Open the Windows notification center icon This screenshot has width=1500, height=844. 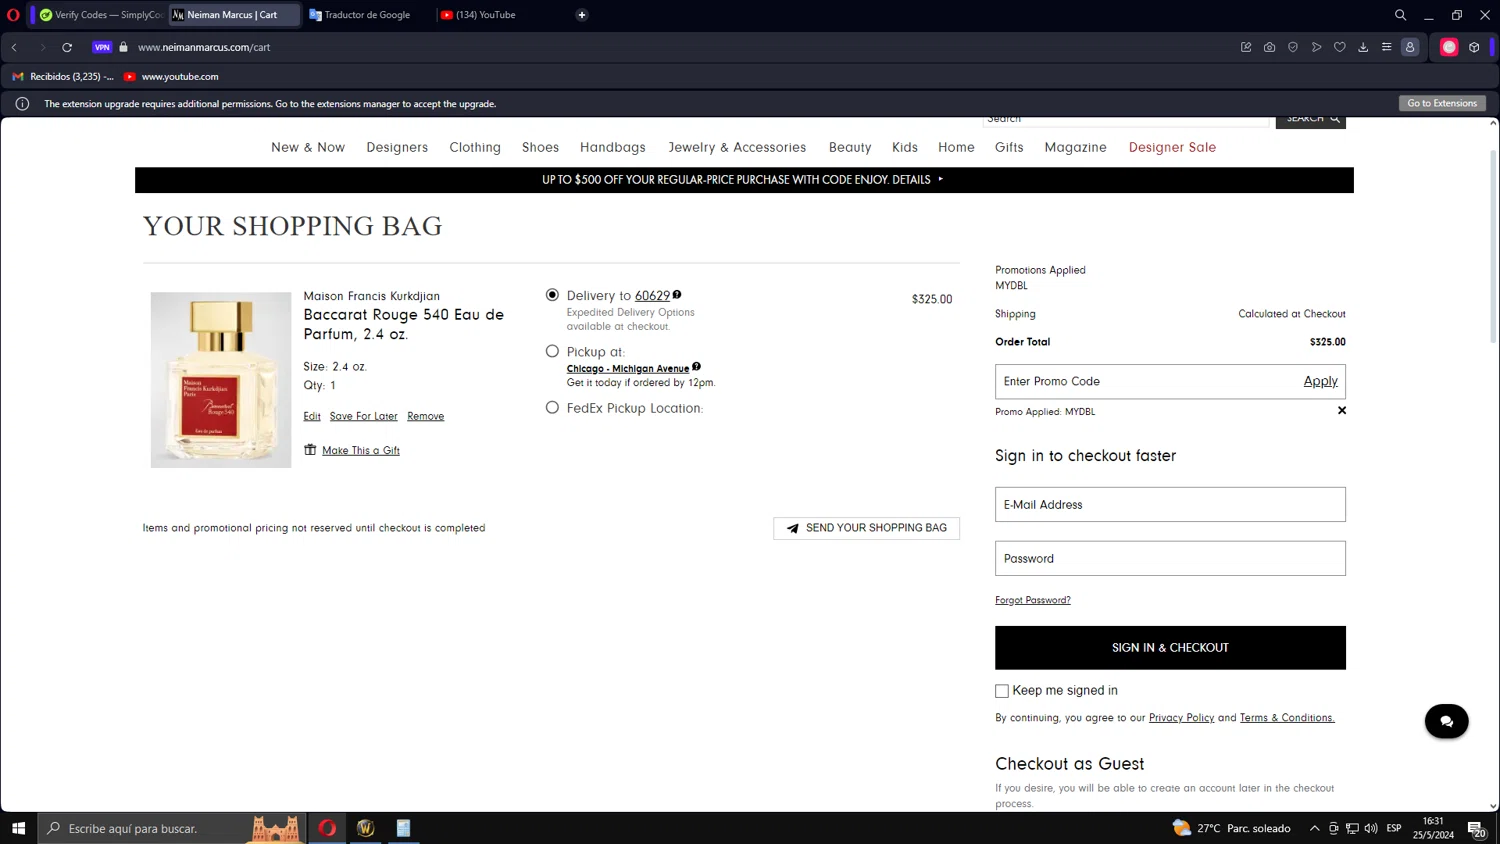[1476, 828]
